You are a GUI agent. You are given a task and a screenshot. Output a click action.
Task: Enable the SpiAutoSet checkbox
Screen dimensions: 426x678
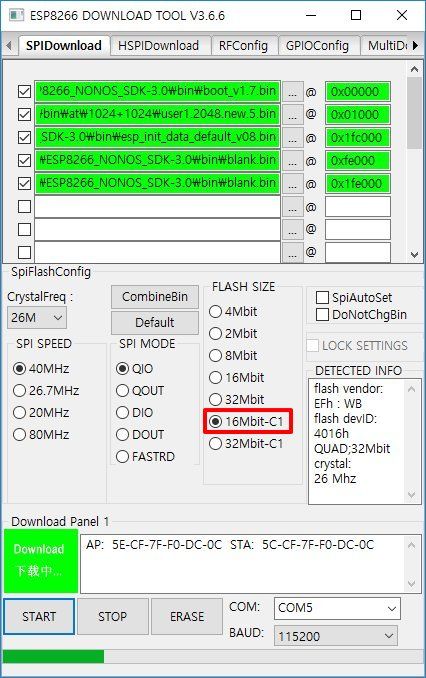coord(322,297)
